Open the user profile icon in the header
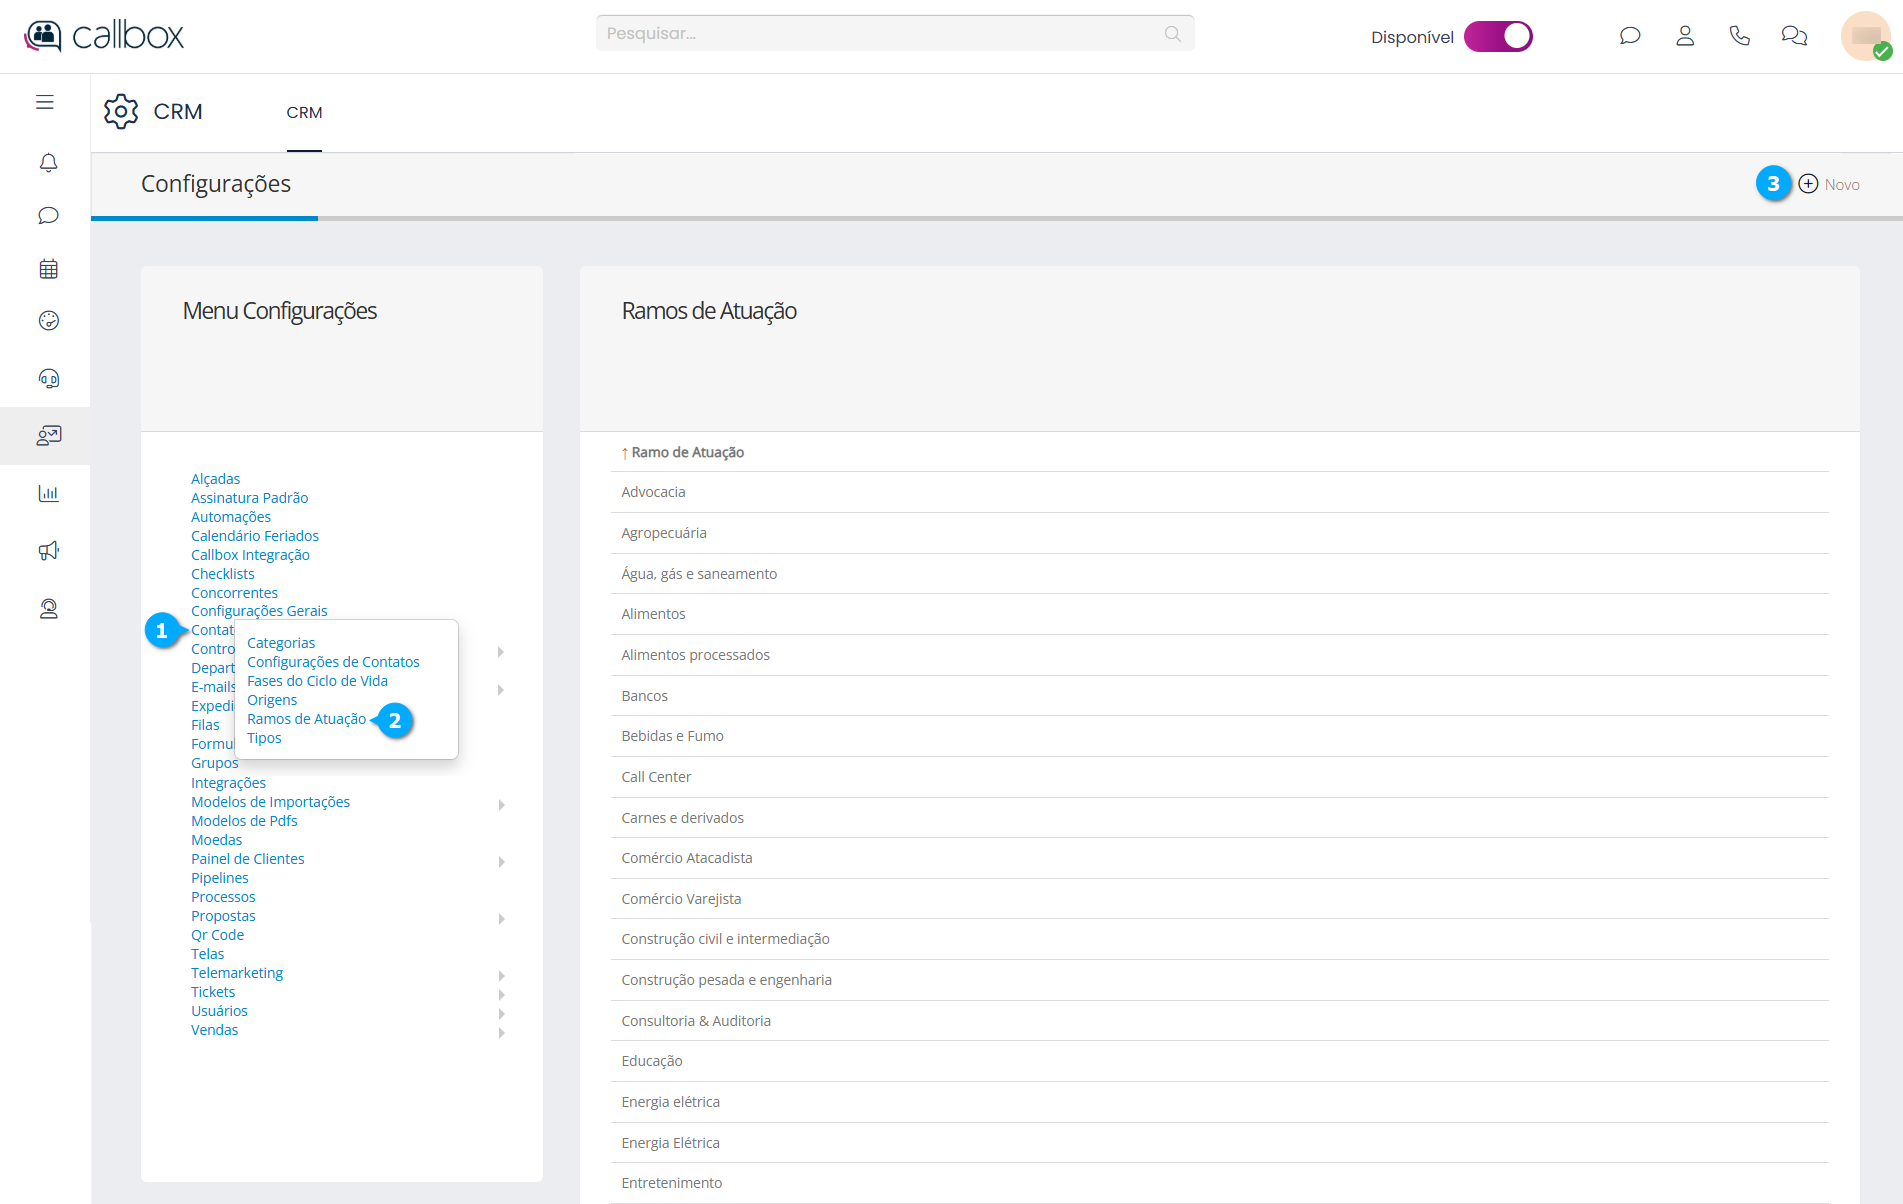 [x=1685, y=36]
